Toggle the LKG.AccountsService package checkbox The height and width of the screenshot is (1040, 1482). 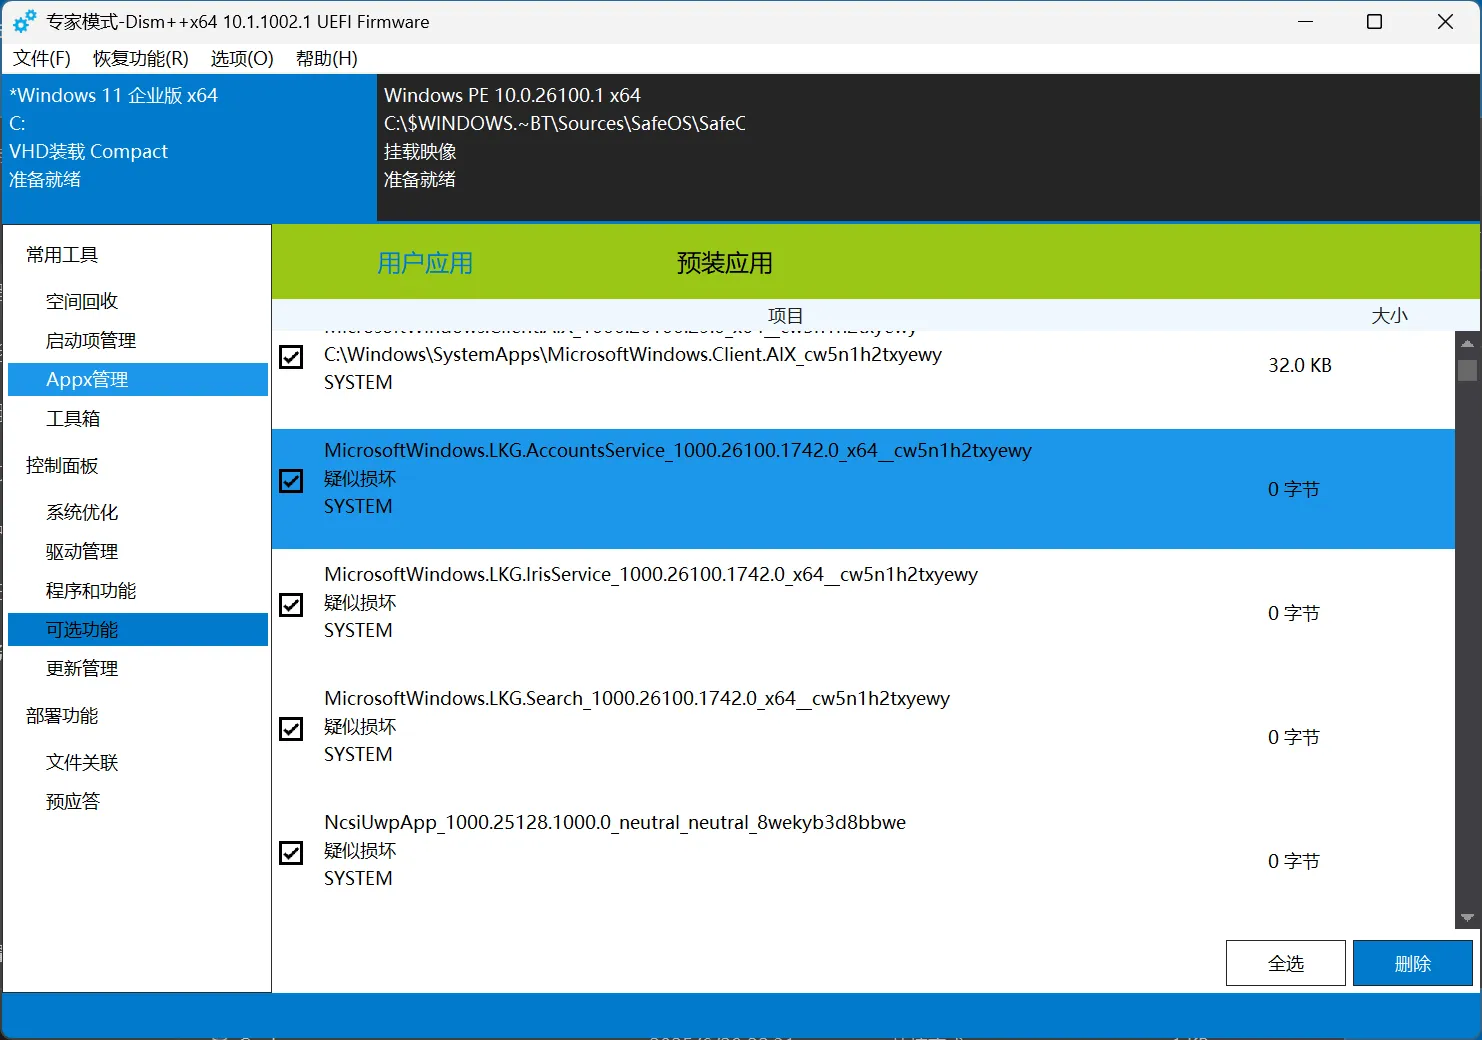pos(291,481)
